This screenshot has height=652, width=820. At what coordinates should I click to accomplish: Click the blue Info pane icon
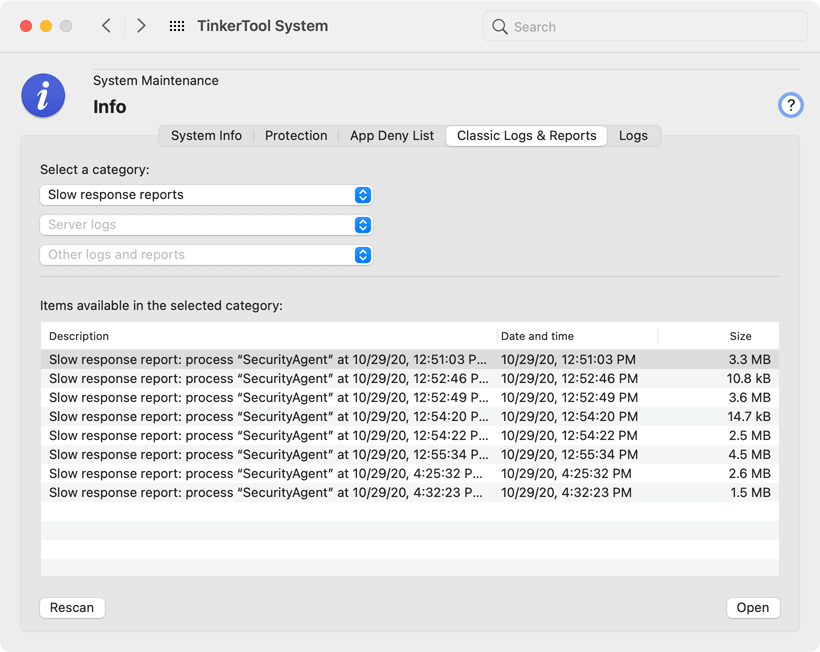43,96
